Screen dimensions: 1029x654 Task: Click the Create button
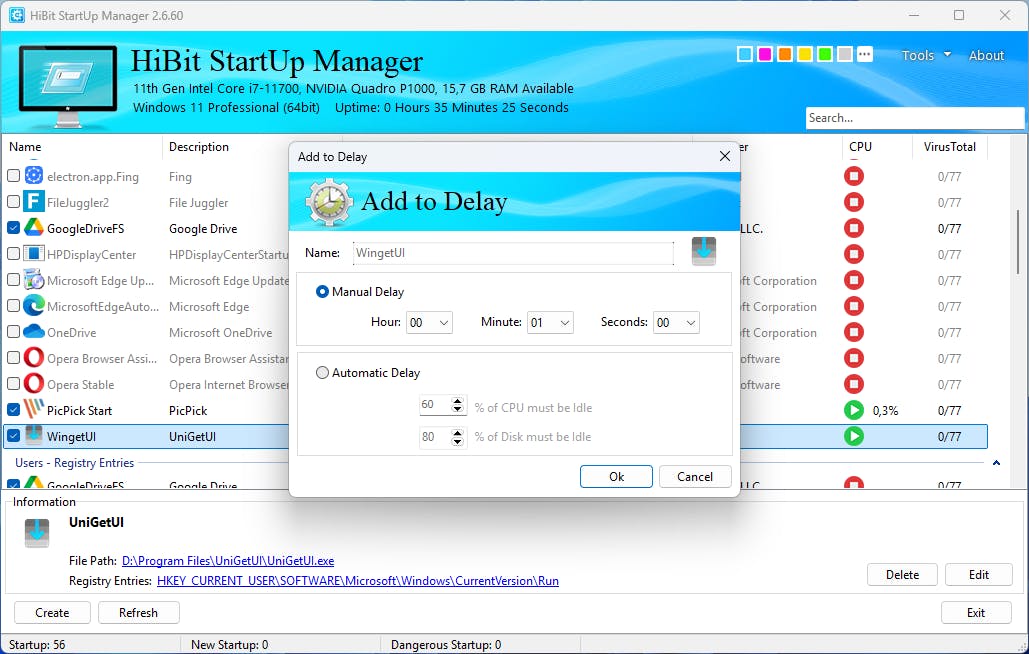coord(52,613)
